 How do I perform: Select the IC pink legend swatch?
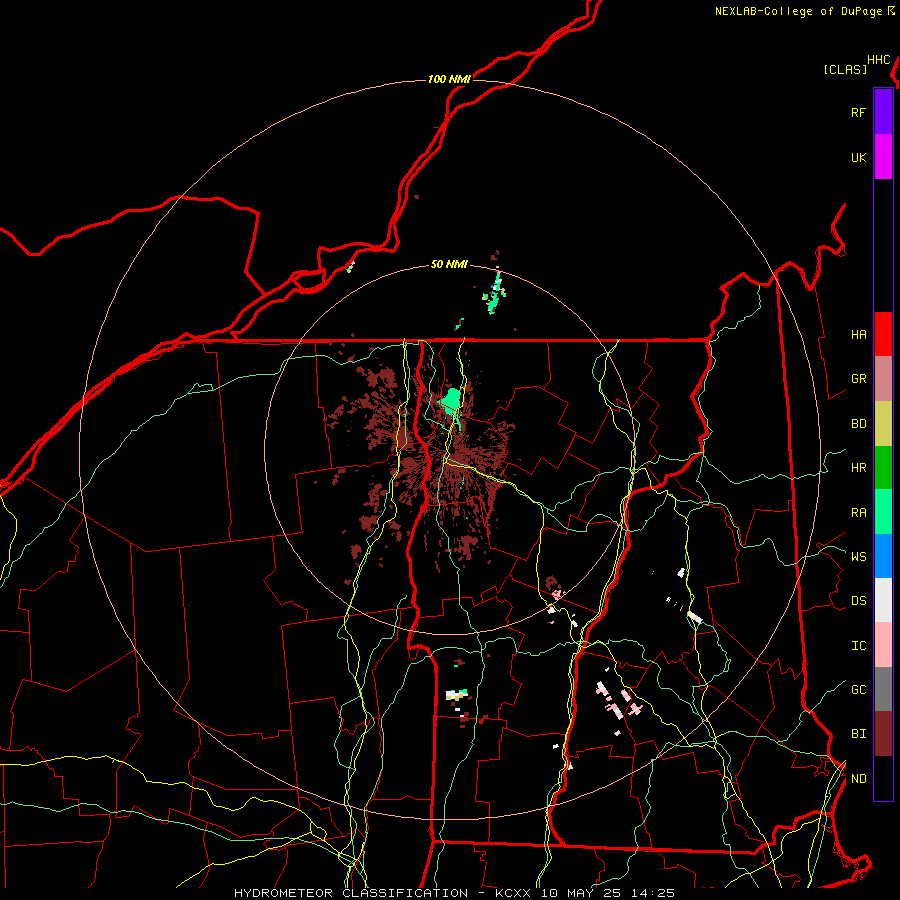883,645
